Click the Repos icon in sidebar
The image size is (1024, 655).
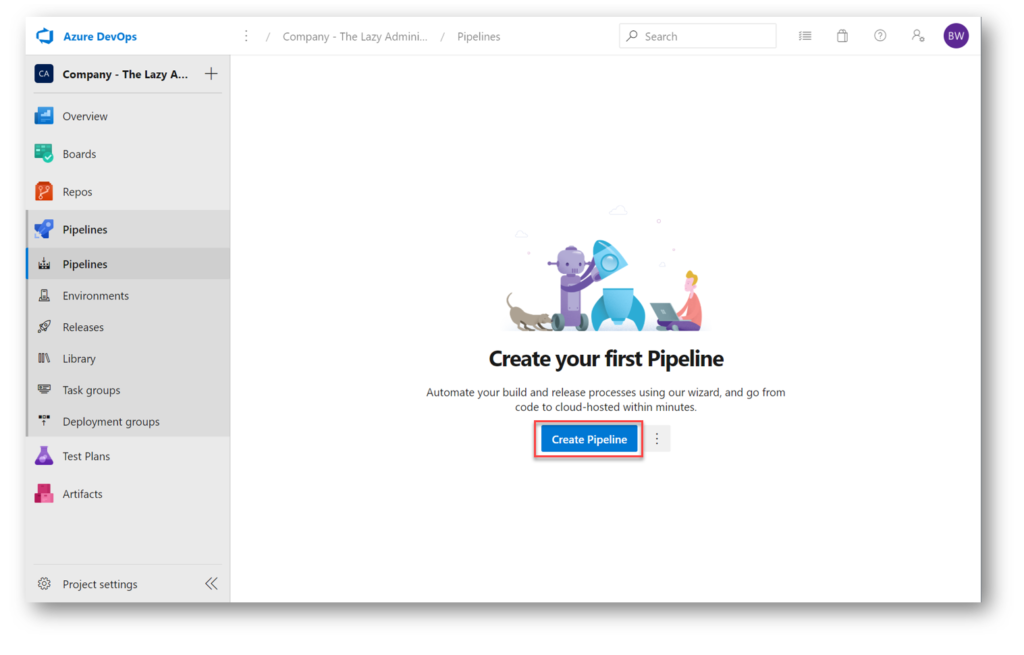coord(44,191)
